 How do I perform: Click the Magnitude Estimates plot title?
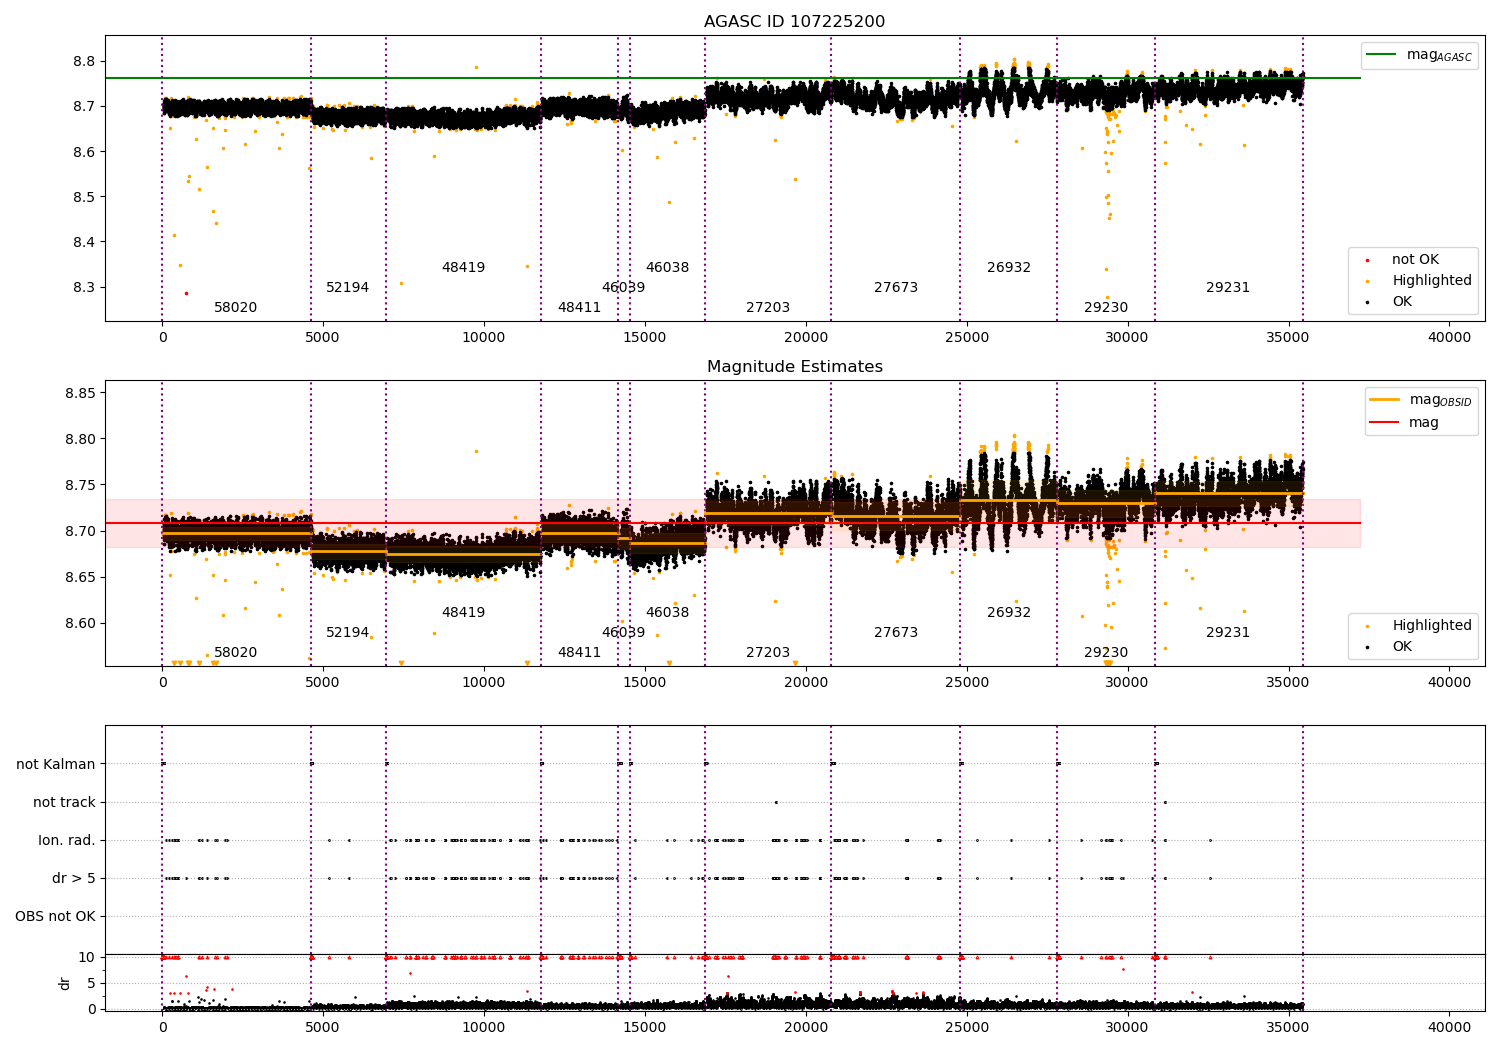pyautogui.click(x=794, y=367)
